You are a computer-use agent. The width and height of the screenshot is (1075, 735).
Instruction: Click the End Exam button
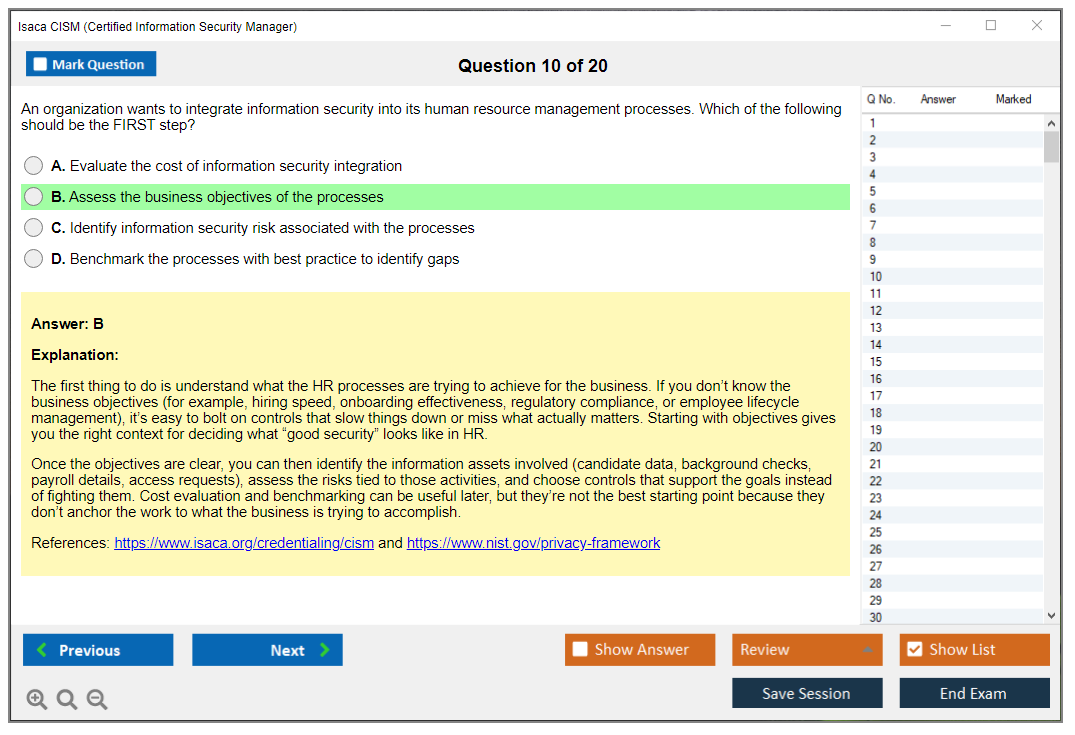click(974, 693)
